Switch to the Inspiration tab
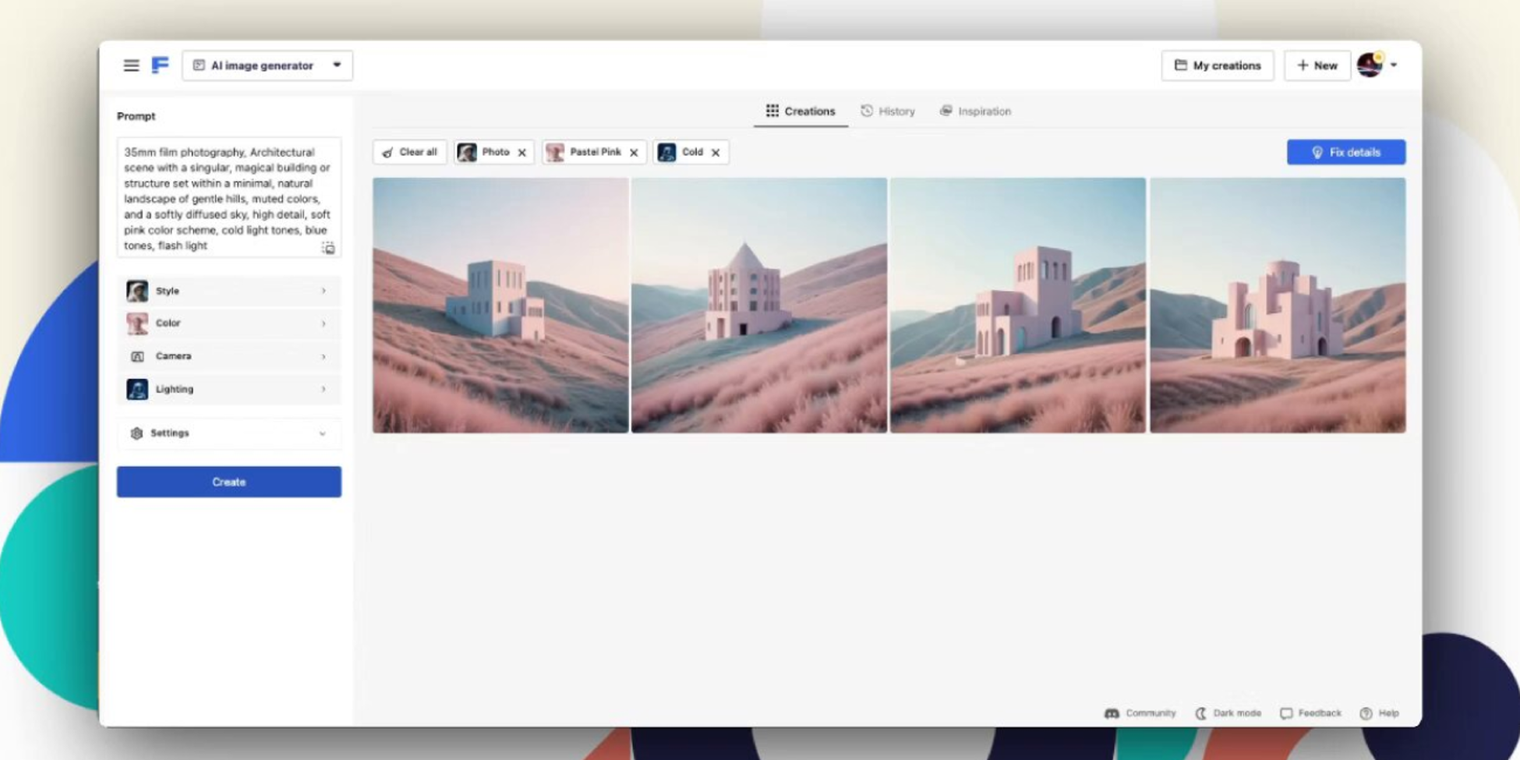This screenshot has width=1520, height=760. pyautogui.click(x=976, y=111)
